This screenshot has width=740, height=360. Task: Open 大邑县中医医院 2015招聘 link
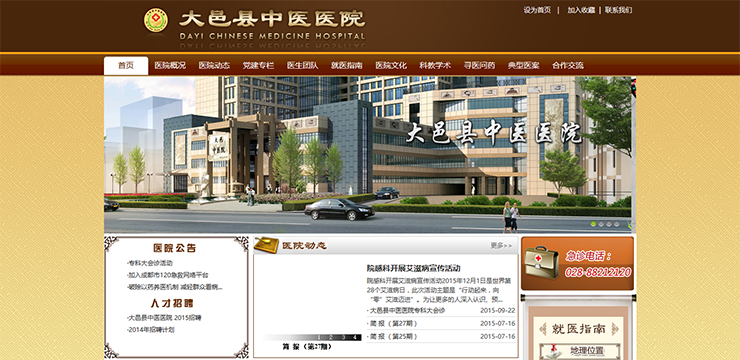coord(164,318)
